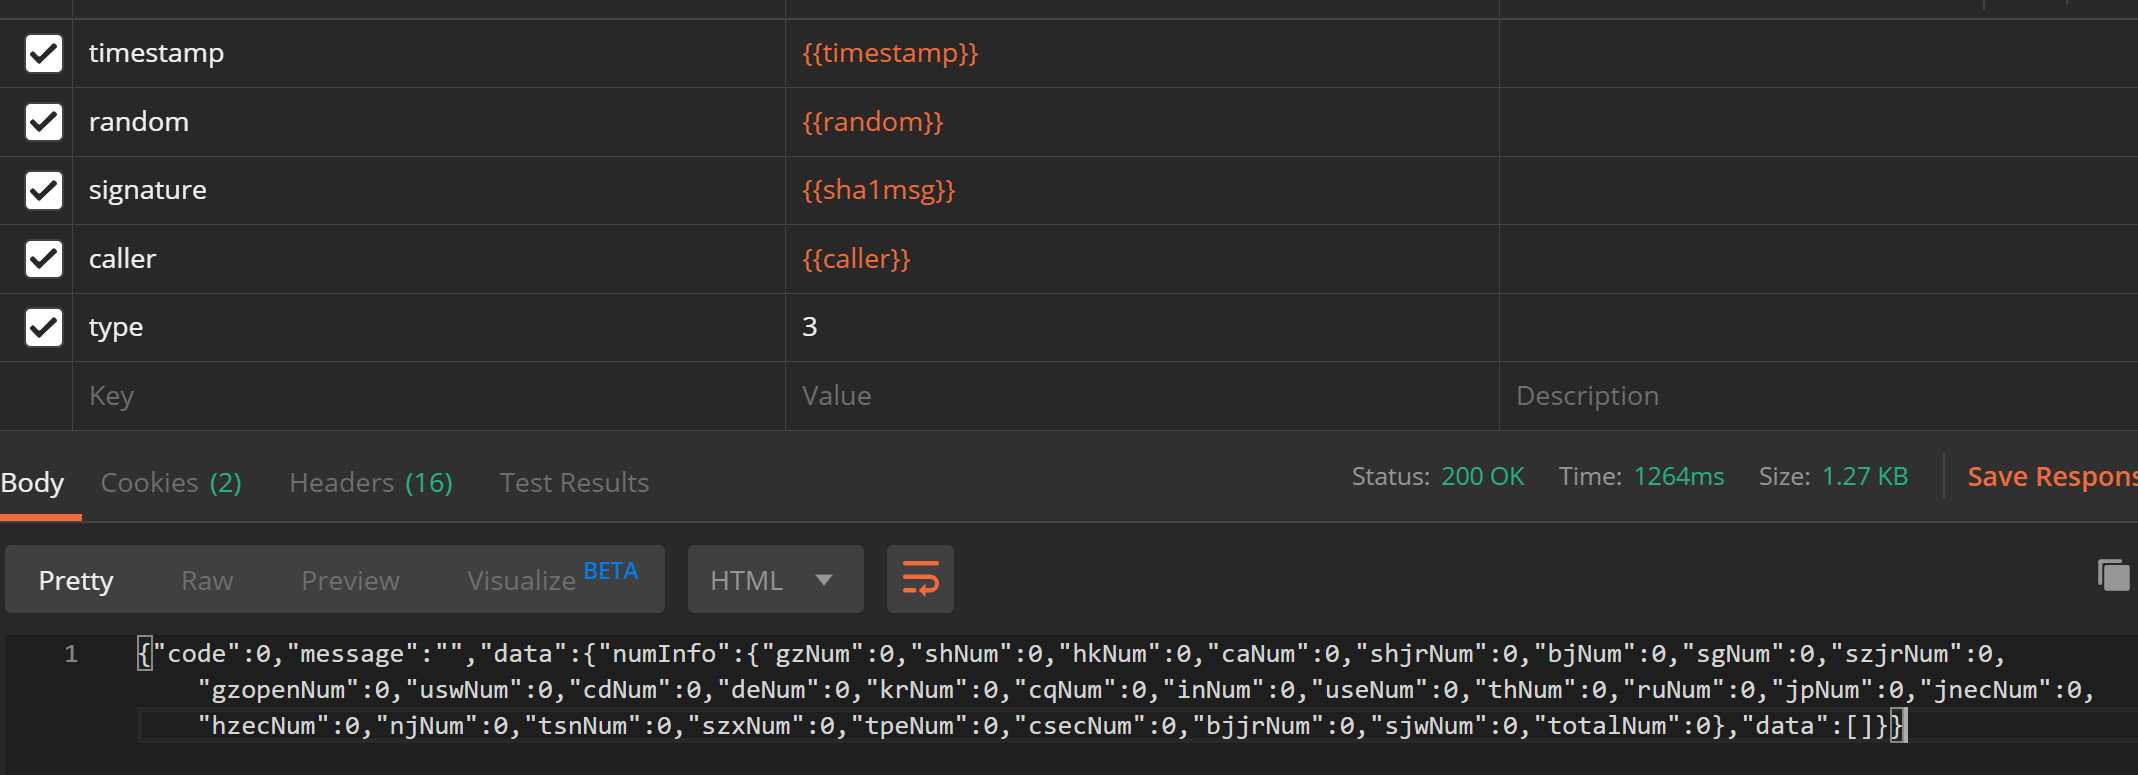This screenshot has width=2138, height=775.
Task: Edit the {{sha1msg}} value cell
Action: 1142,190
